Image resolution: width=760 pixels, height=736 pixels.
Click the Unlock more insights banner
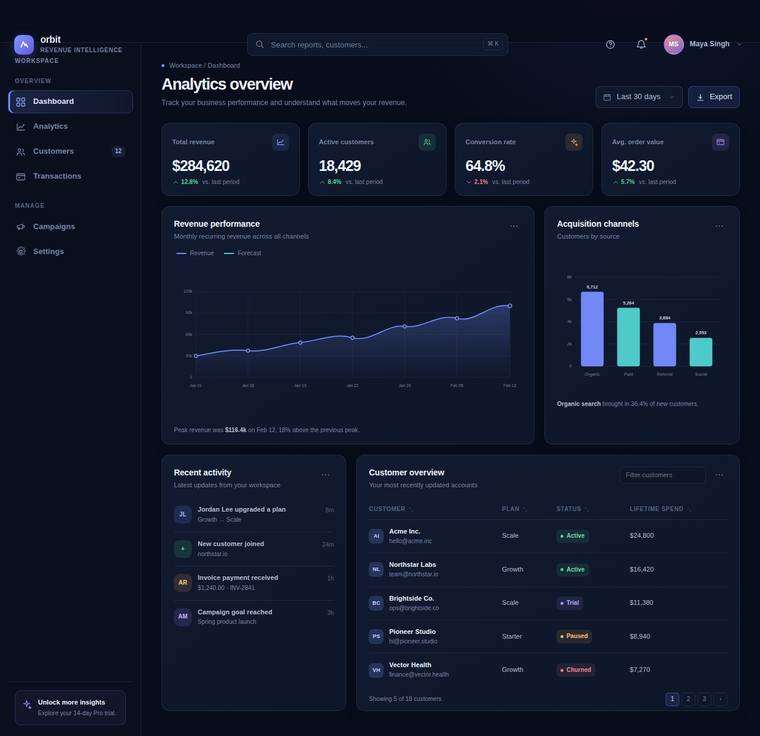point(70,707)
